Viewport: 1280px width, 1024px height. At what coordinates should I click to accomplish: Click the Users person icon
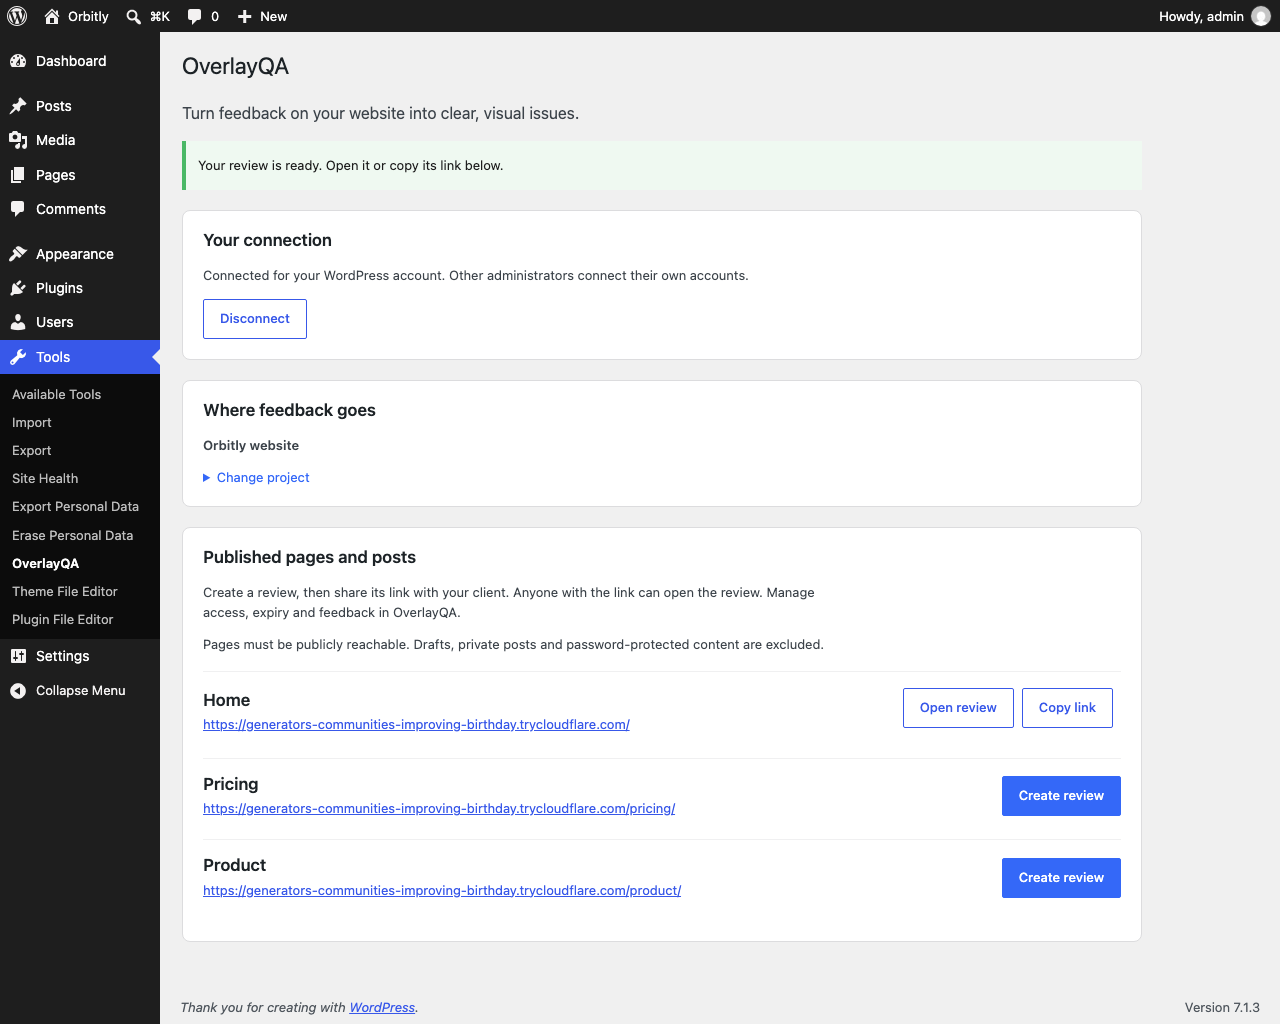18,322
